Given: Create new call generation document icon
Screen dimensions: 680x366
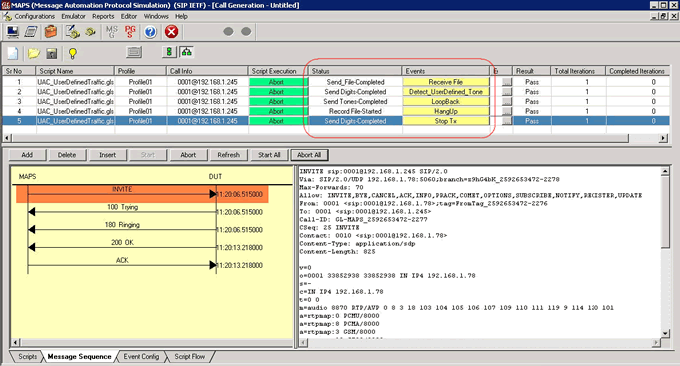Looking at the screenshot, I should click(x=13, y=53).
